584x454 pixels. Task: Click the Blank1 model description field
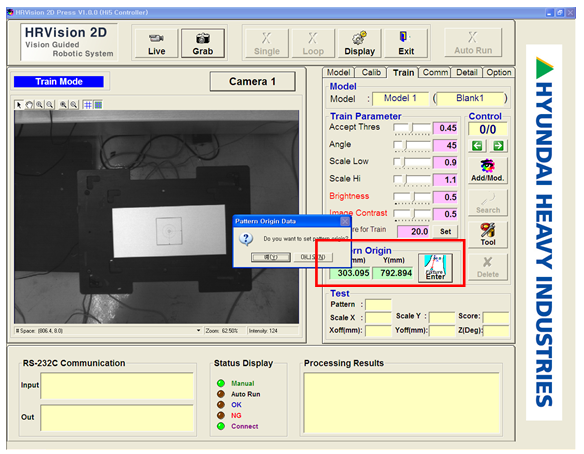470,98
